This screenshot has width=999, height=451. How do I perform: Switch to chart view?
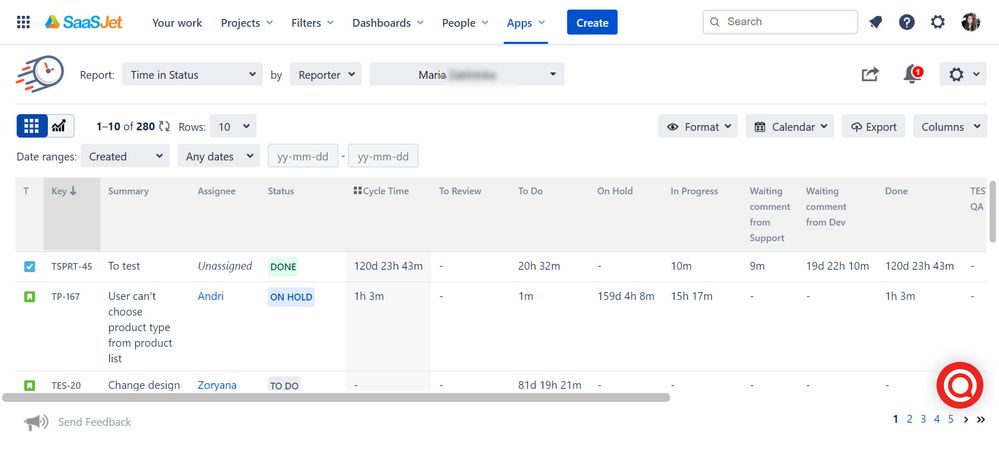pyautogui.click(x=59, y=126)
